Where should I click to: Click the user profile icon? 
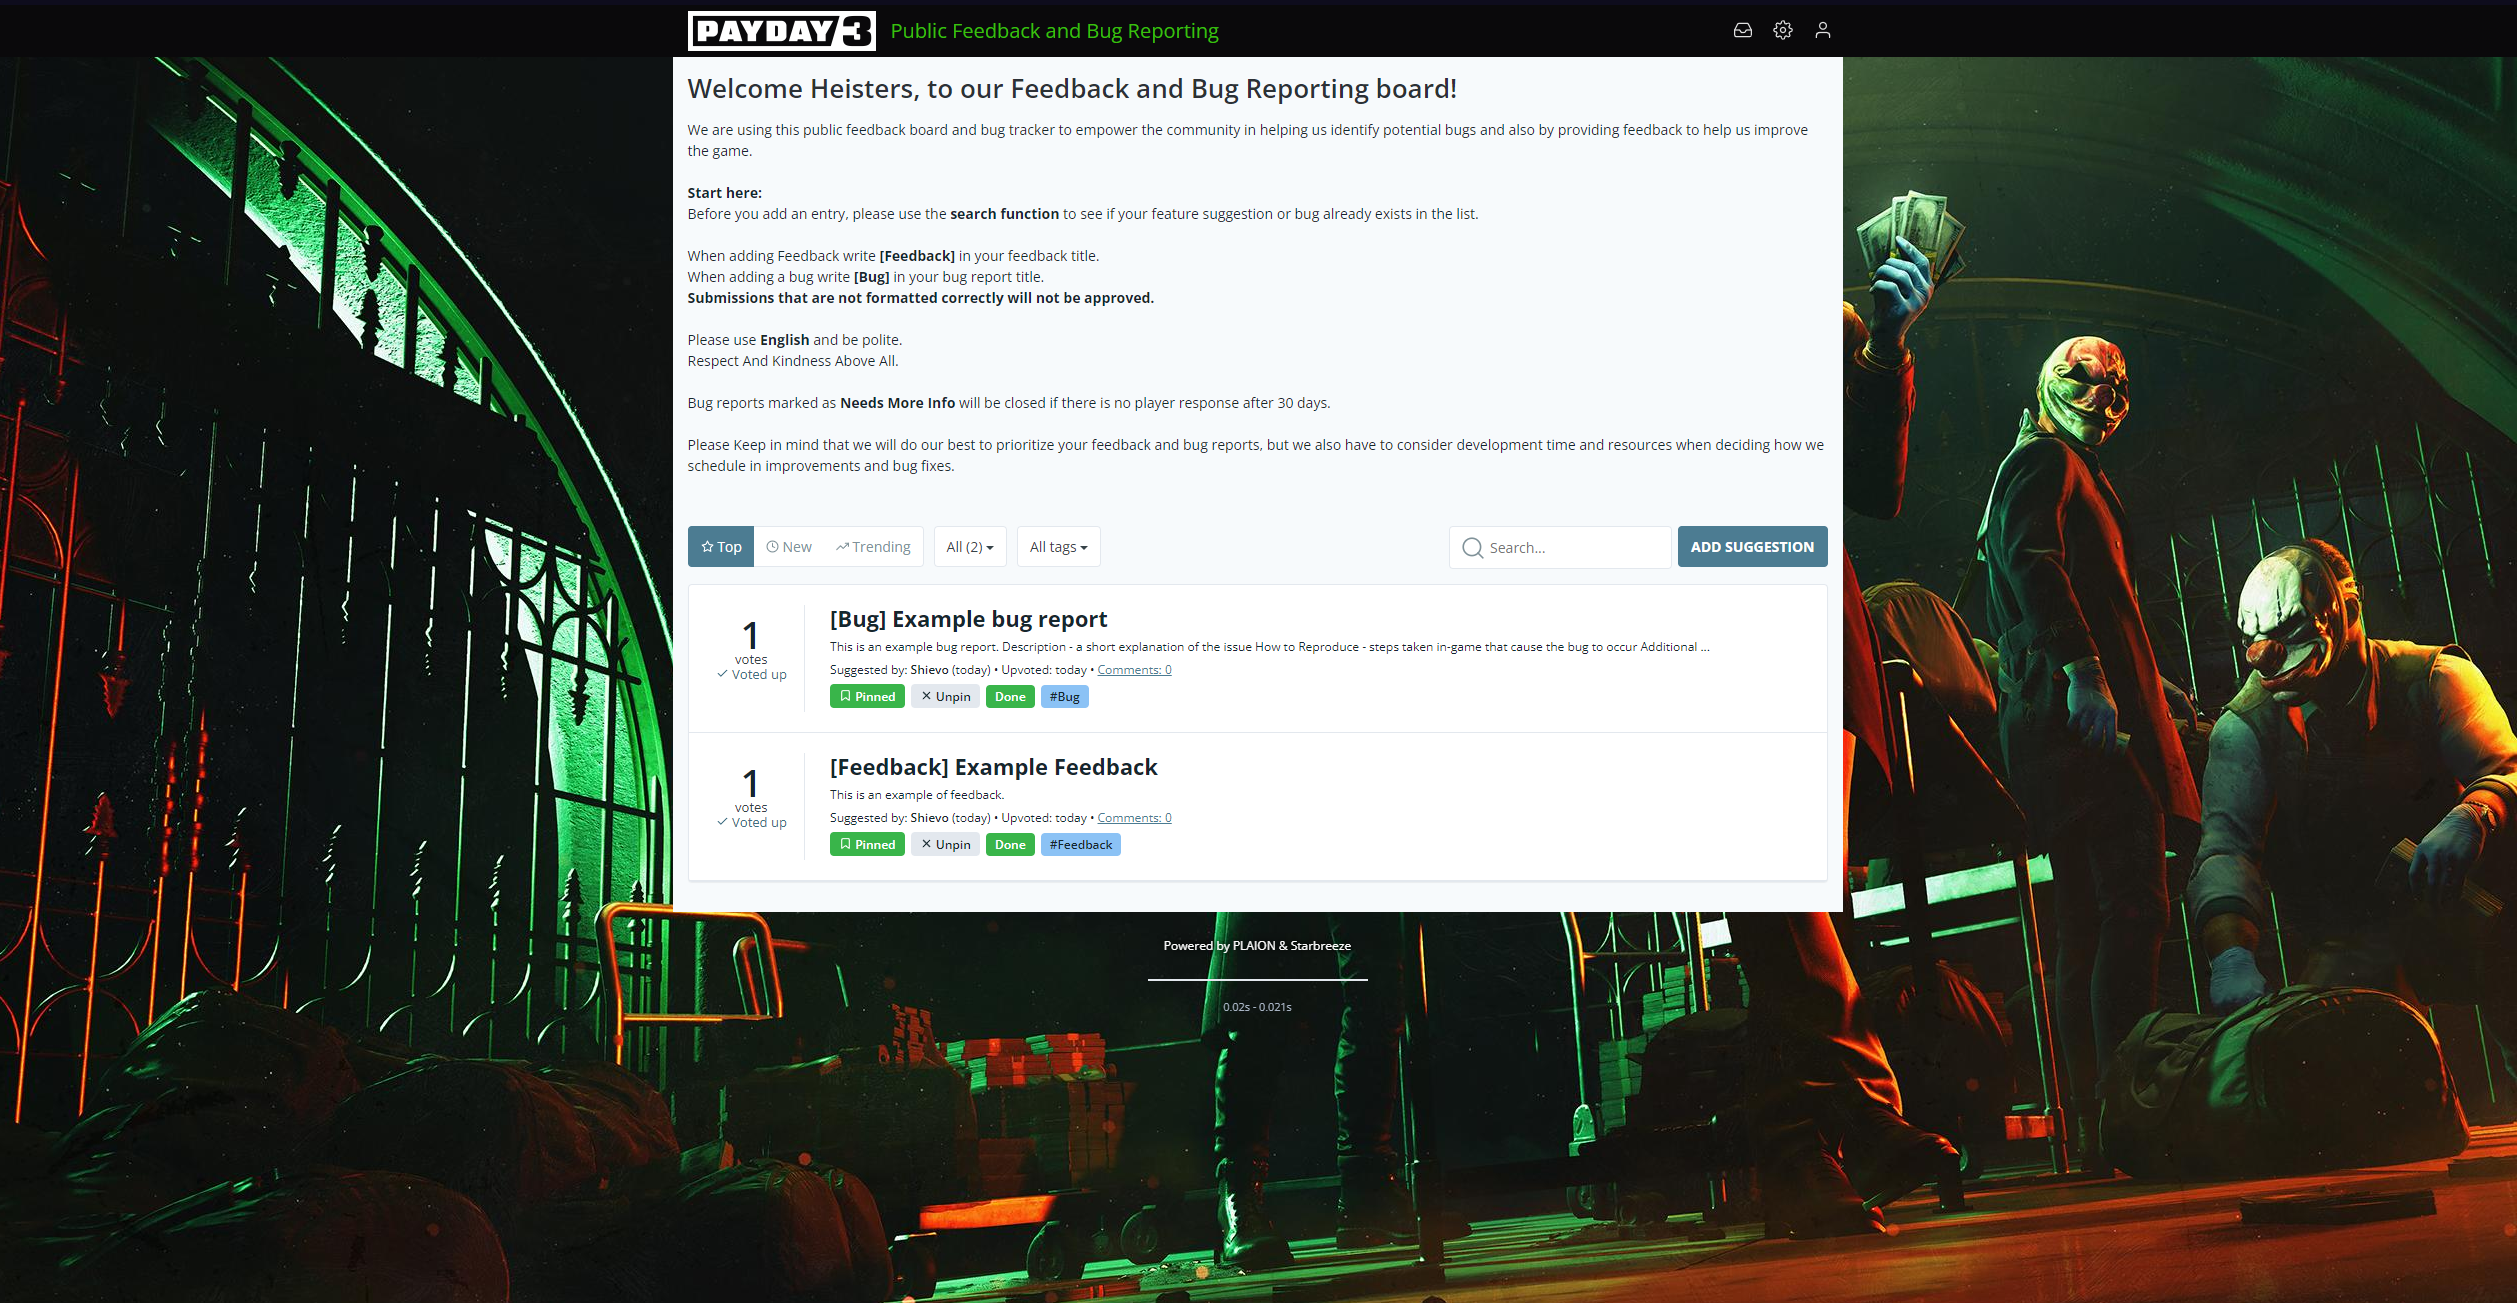(x=1823, y=30)
